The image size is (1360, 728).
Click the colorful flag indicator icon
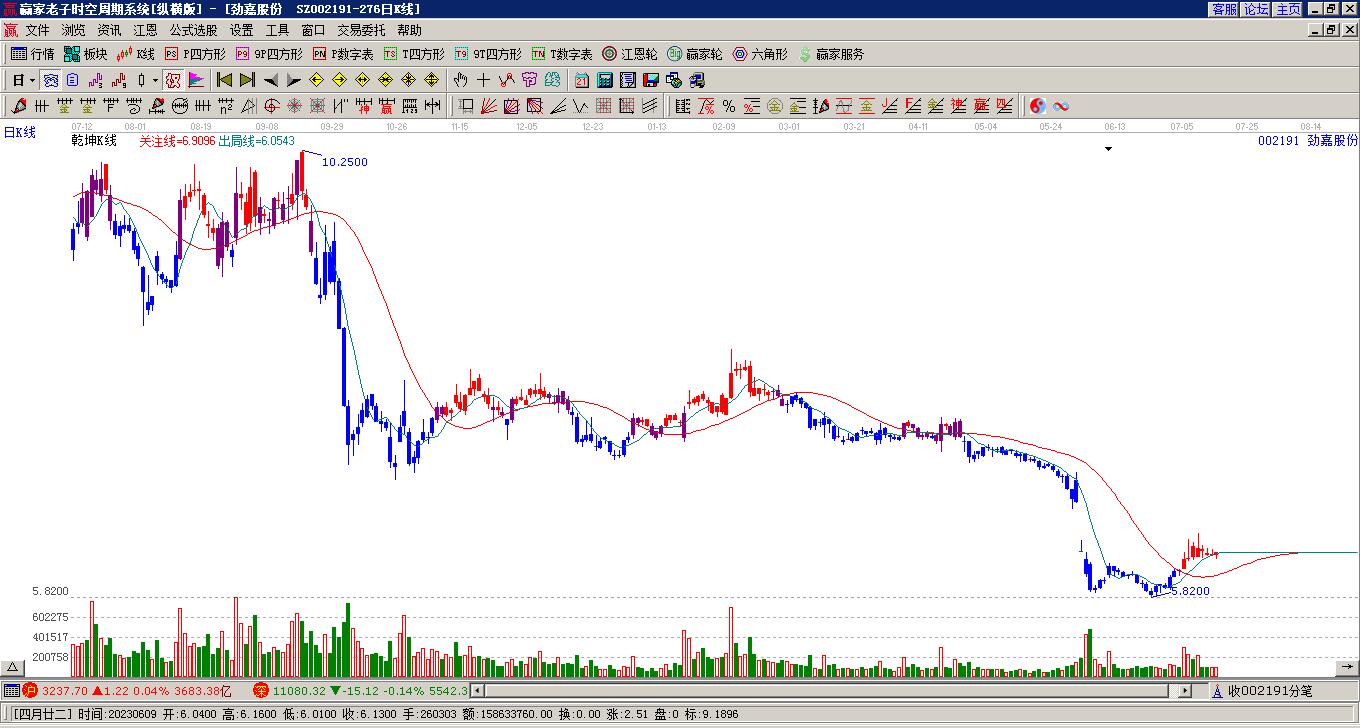point(196,80)
